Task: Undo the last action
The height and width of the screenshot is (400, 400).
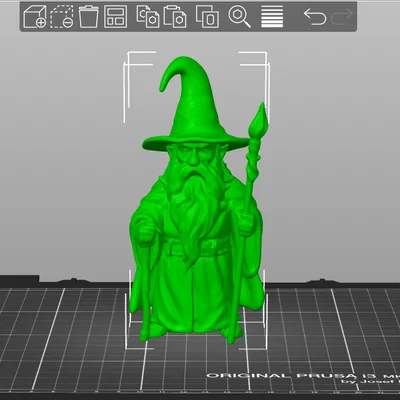Action: tap(315, 17)
